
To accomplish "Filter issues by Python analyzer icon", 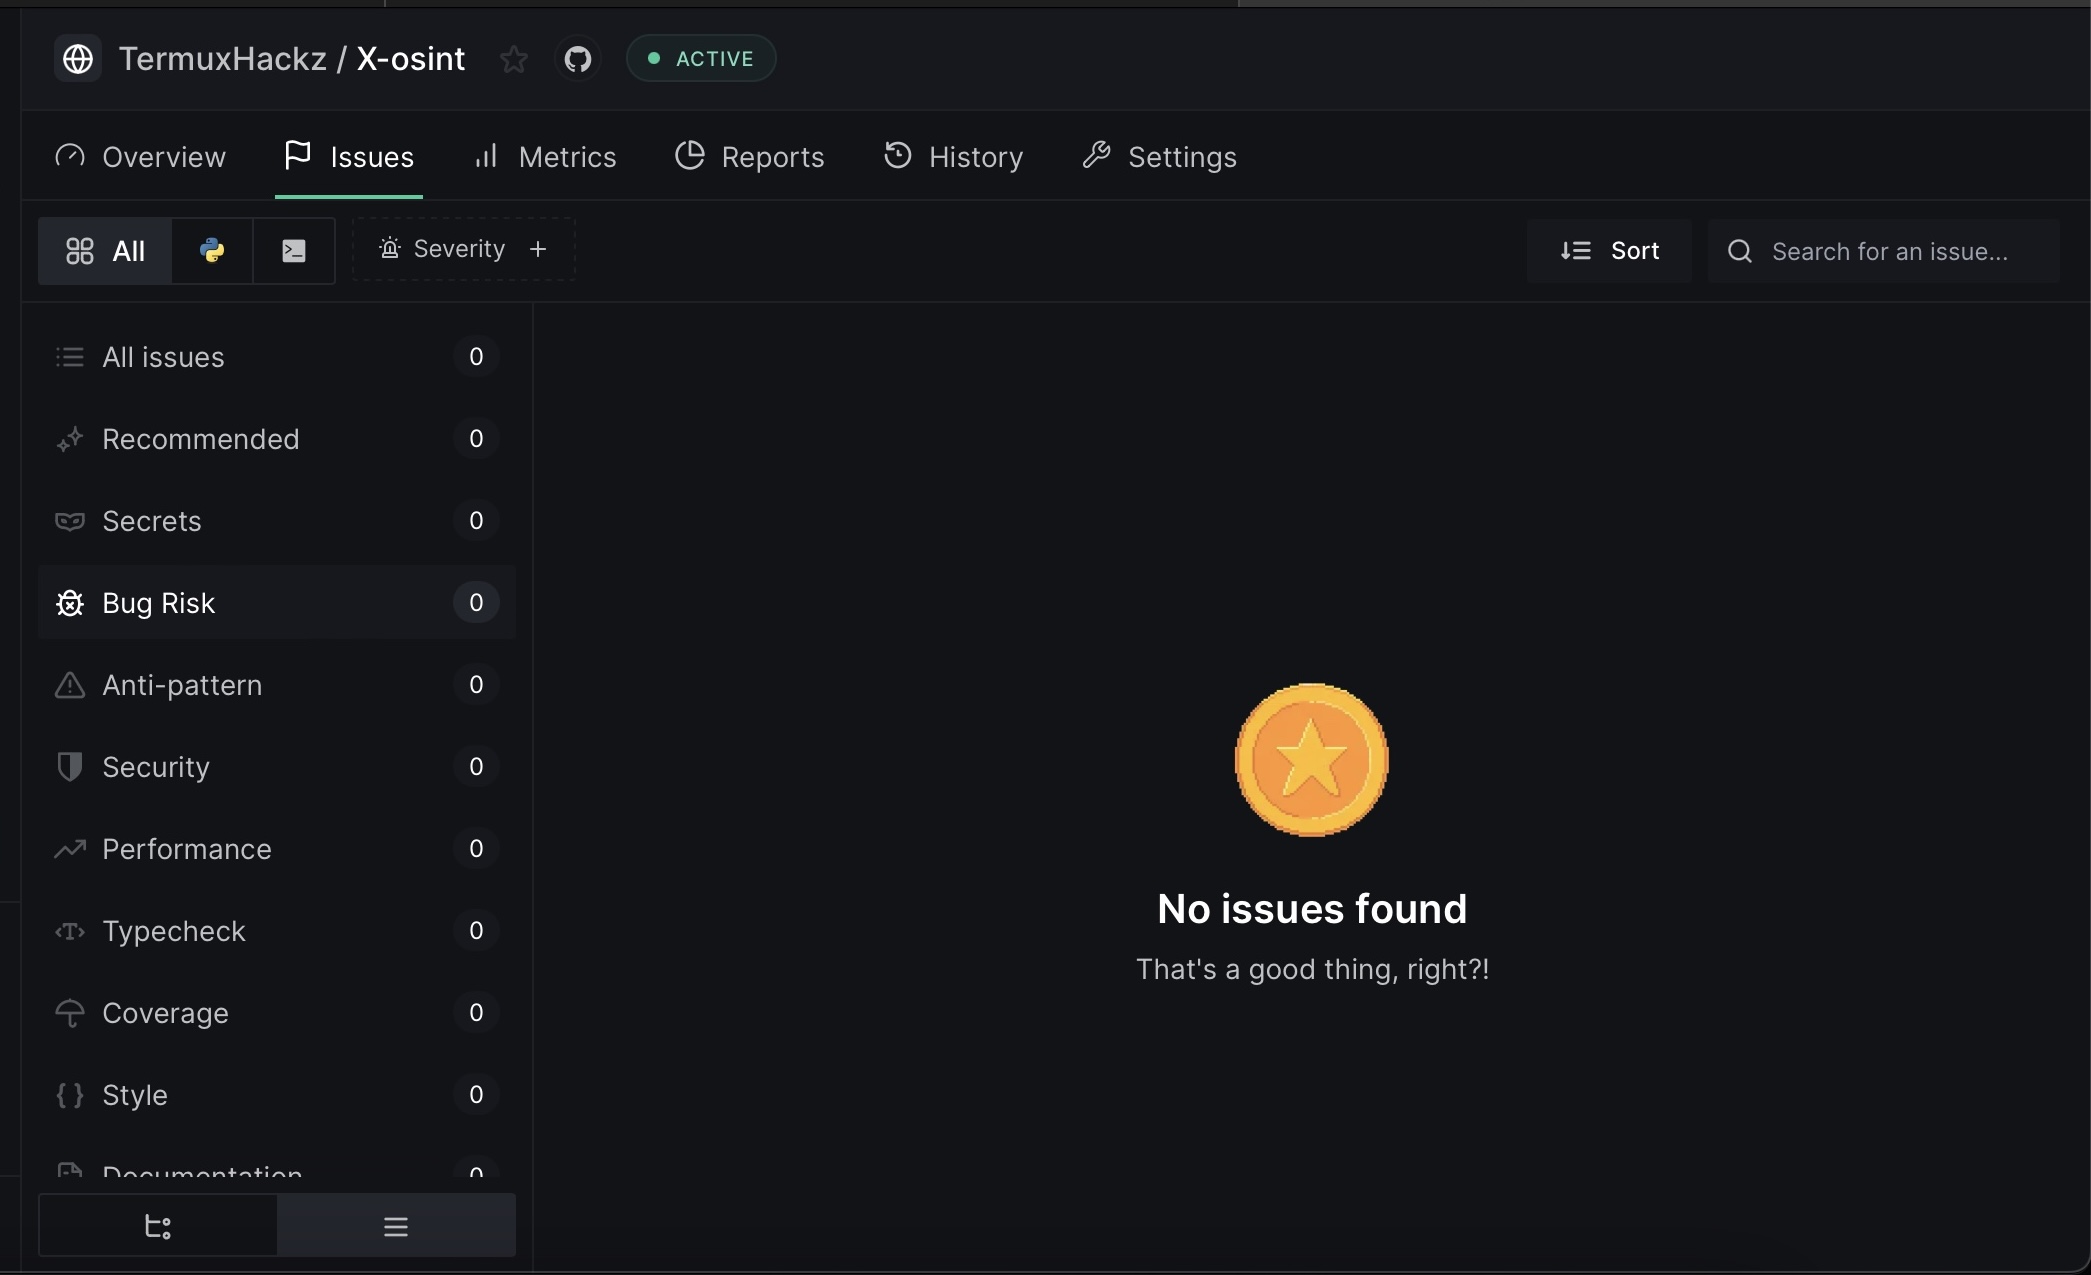I will click(212, 251).
